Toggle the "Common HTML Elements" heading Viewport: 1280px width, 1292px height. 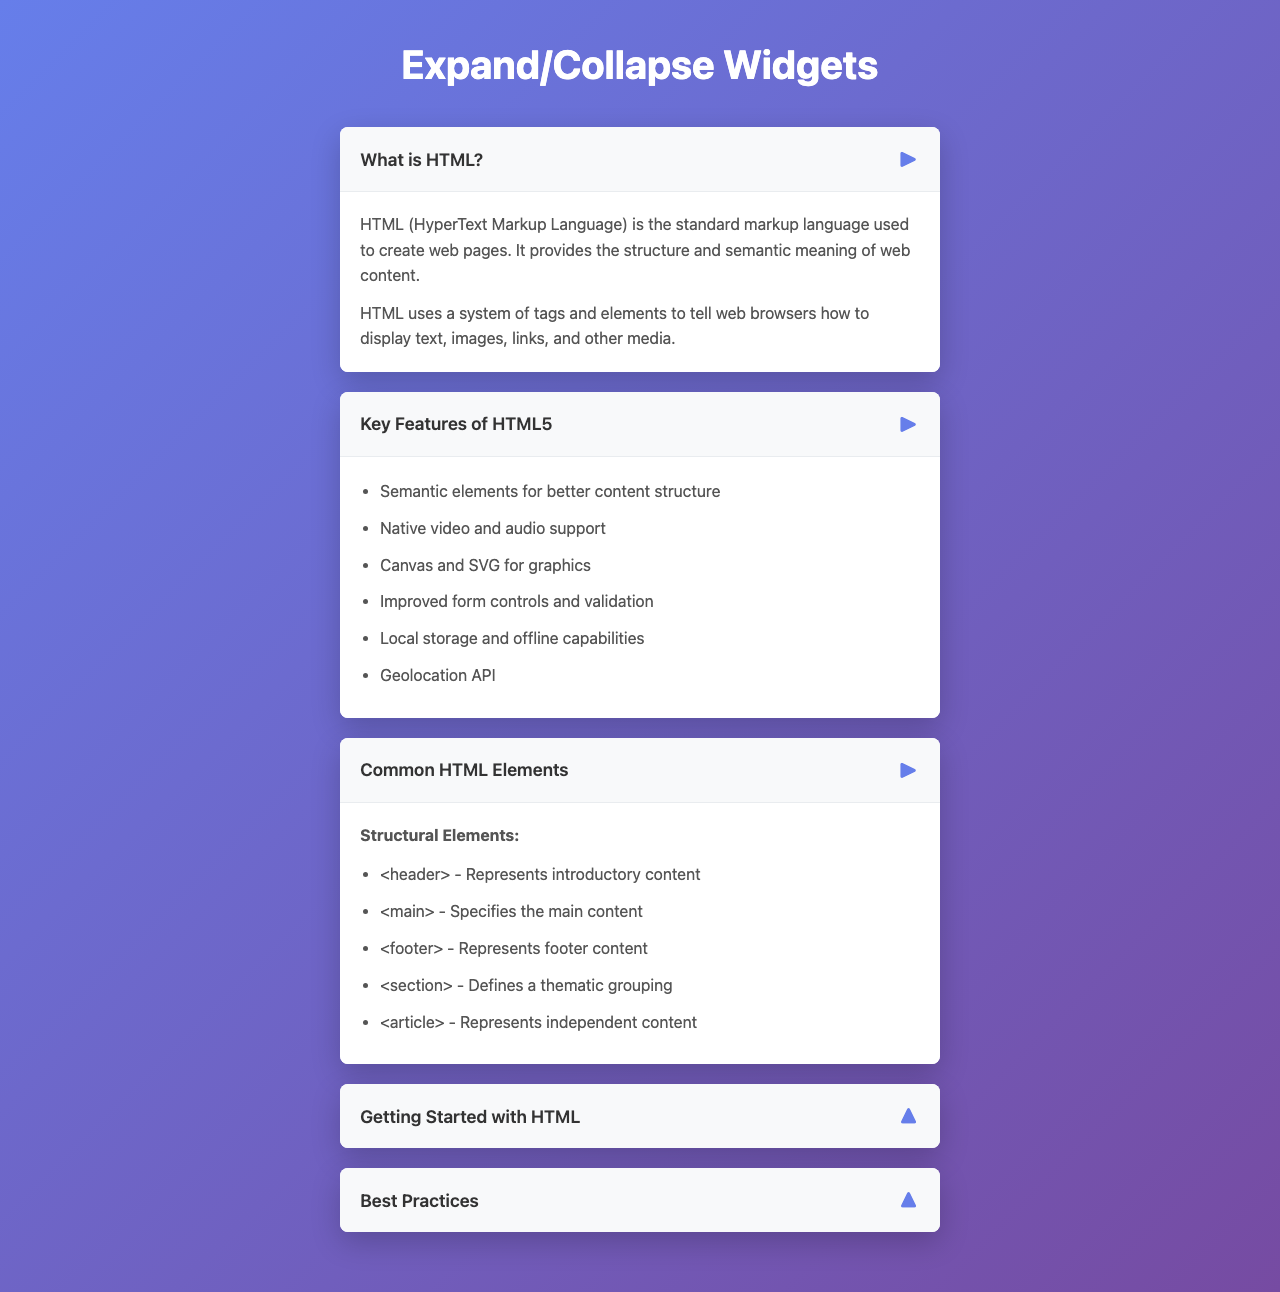click(464, 770)
